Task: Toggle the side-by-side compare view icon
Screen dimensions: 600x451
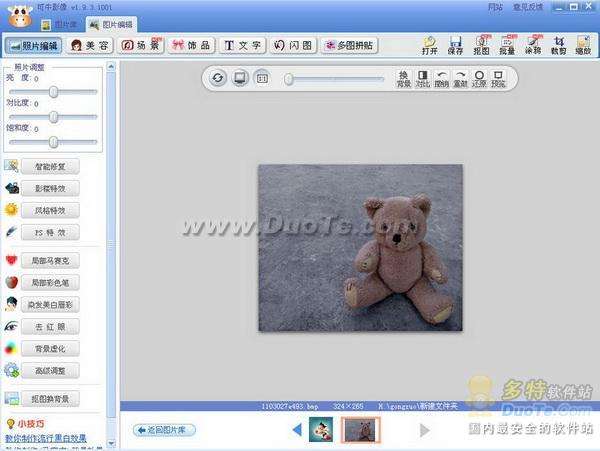Action: click(262, 78)
